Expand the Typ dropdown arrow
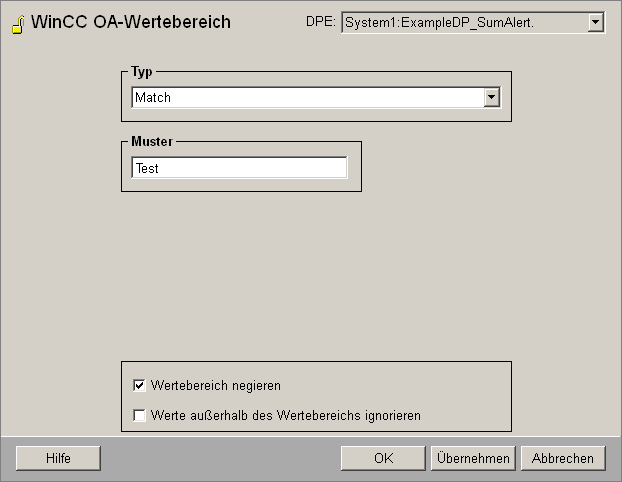Viewport: 622px width, 482px height. (x=491, y=97)
